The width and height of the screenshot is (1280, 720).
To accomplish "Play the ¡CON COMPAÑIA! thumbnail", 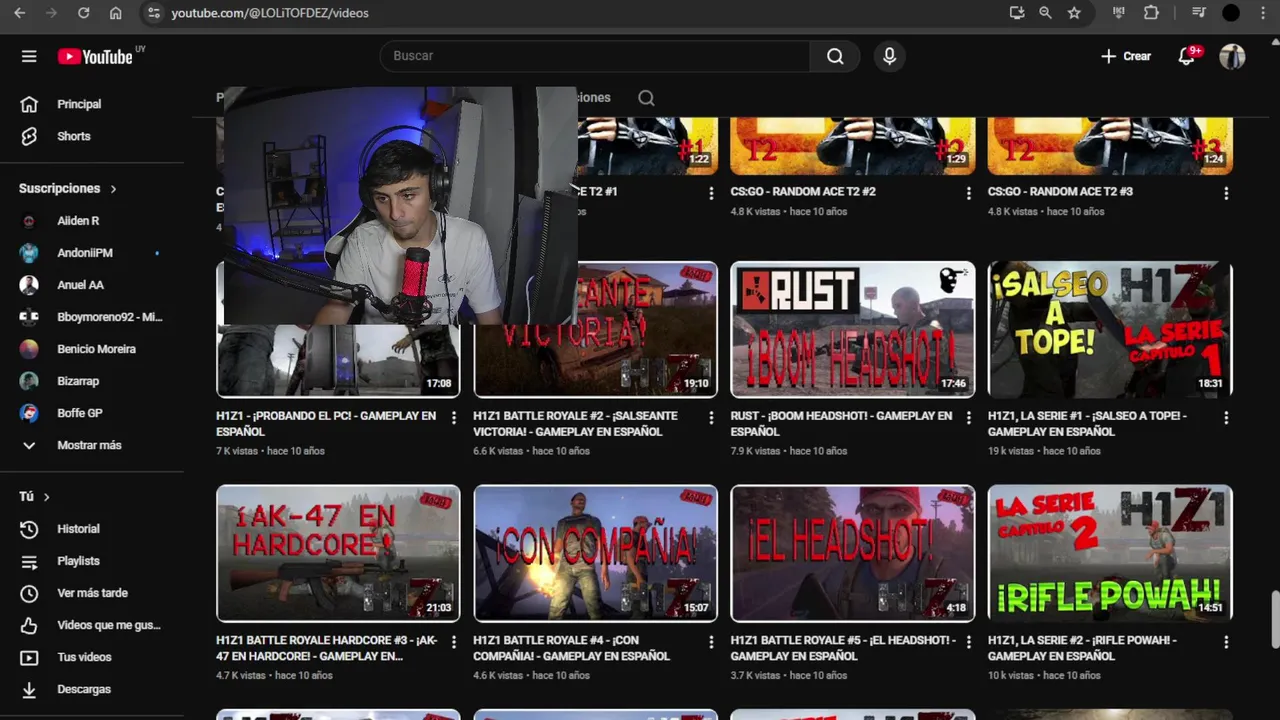I will point(595,554).
